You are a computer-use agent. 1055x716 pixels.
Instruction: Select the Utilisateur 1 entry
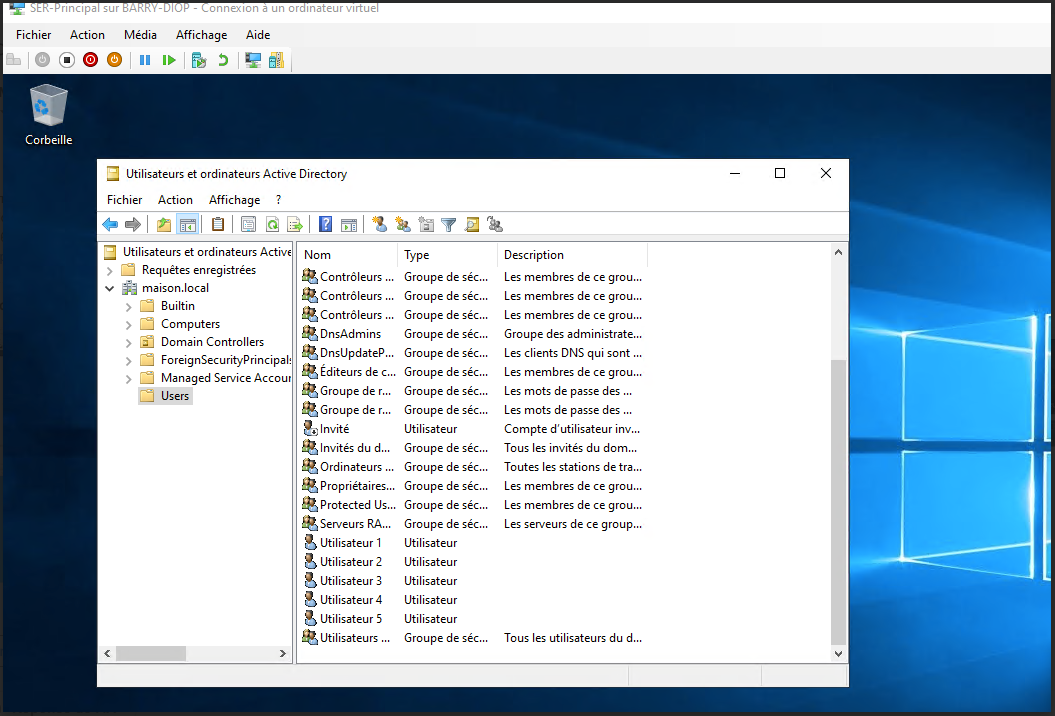(472, 542)
